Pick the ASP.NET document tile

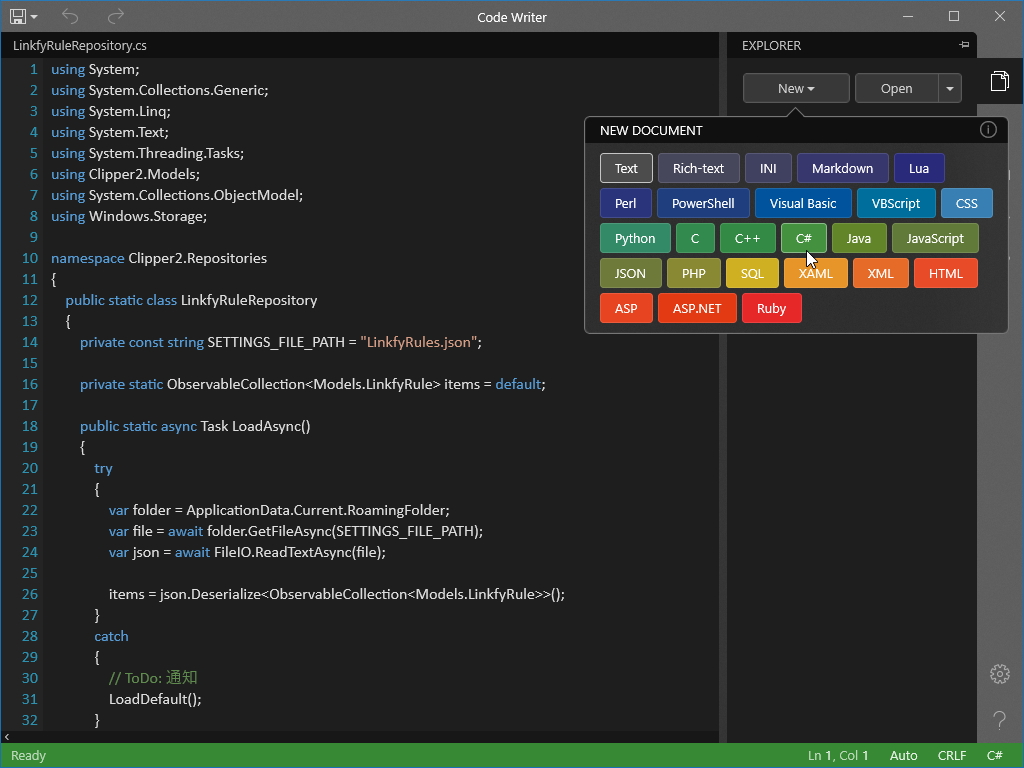(697, 308)
